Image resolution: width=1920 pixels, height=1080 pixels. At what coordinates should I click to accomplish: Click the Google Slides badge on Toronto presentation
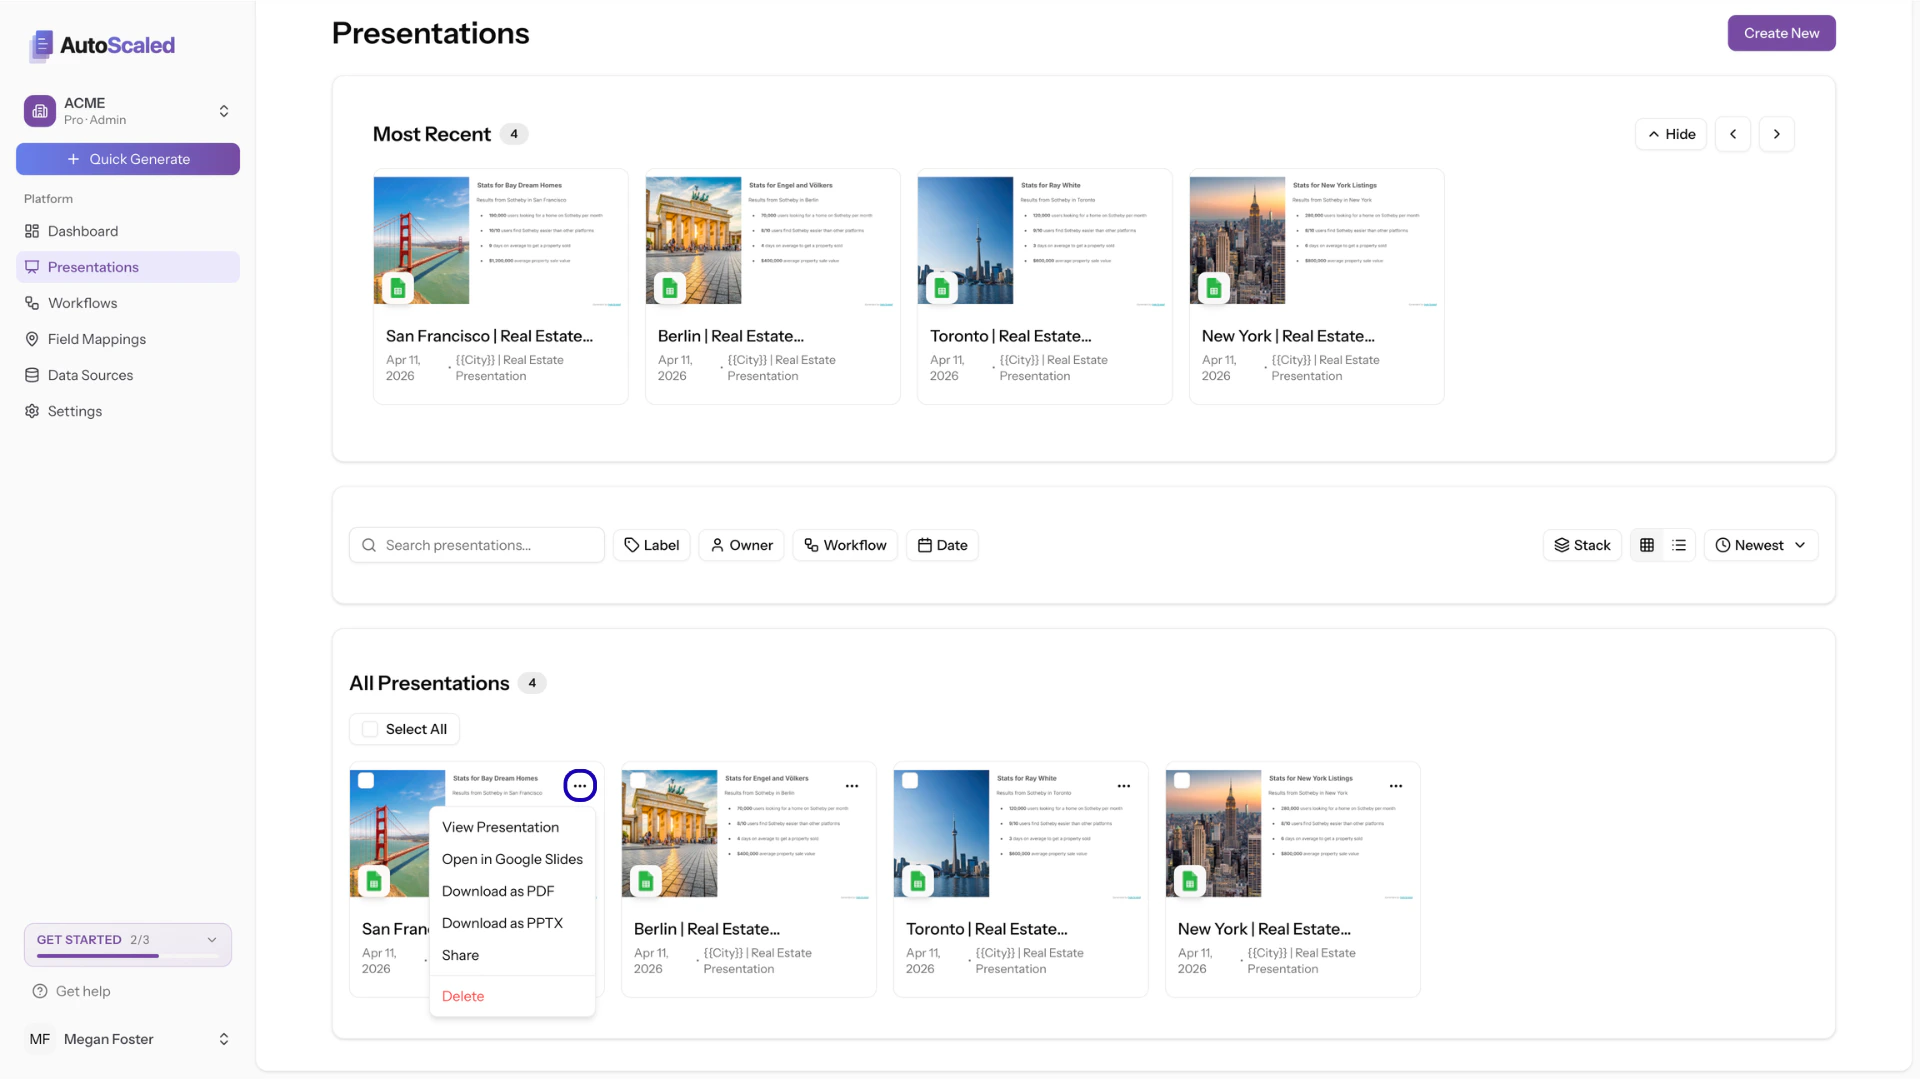917,881
